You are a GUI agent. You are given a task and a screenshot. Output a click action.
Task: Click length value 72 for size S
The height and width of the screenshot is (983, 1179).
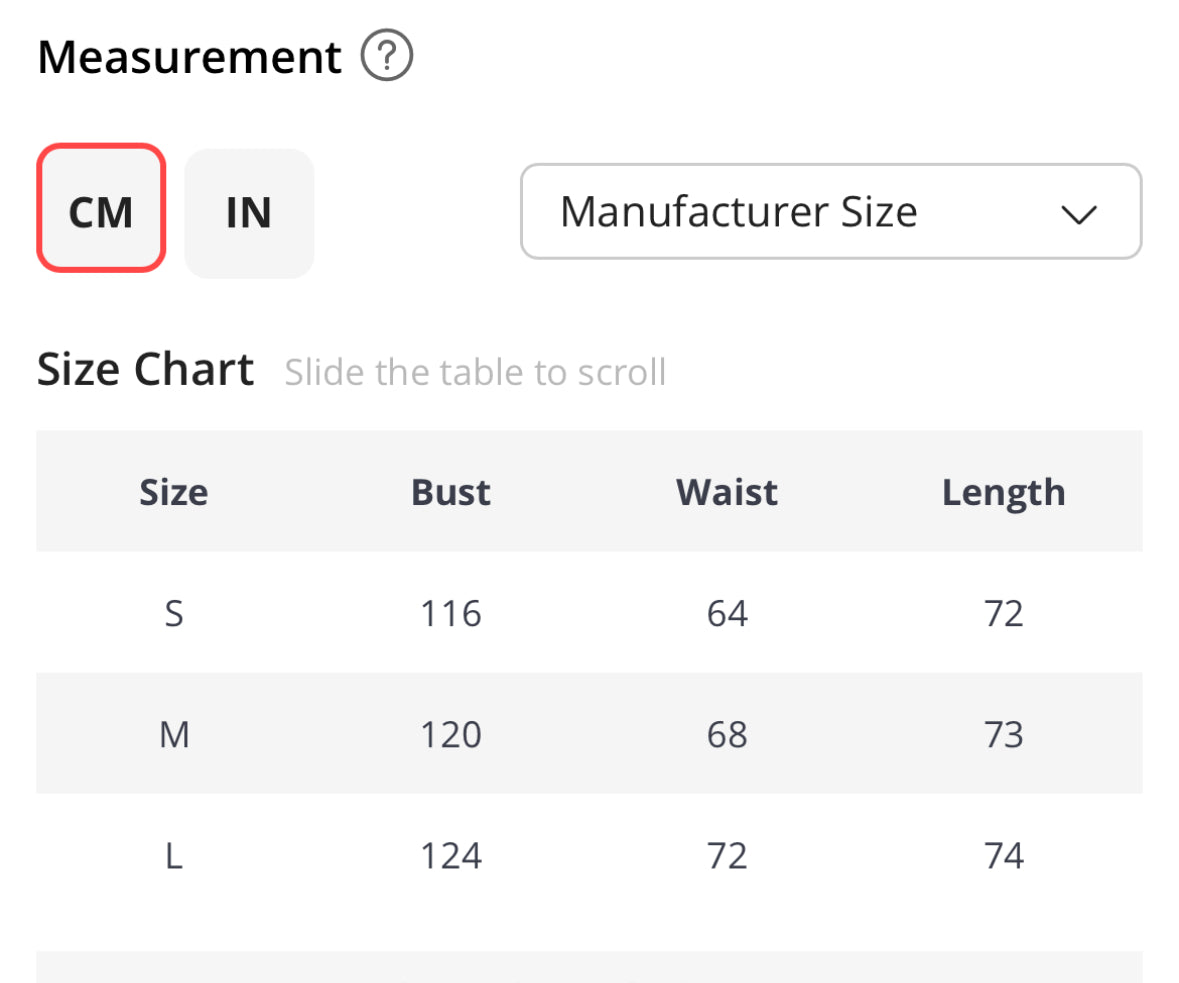pos(1003,613)
